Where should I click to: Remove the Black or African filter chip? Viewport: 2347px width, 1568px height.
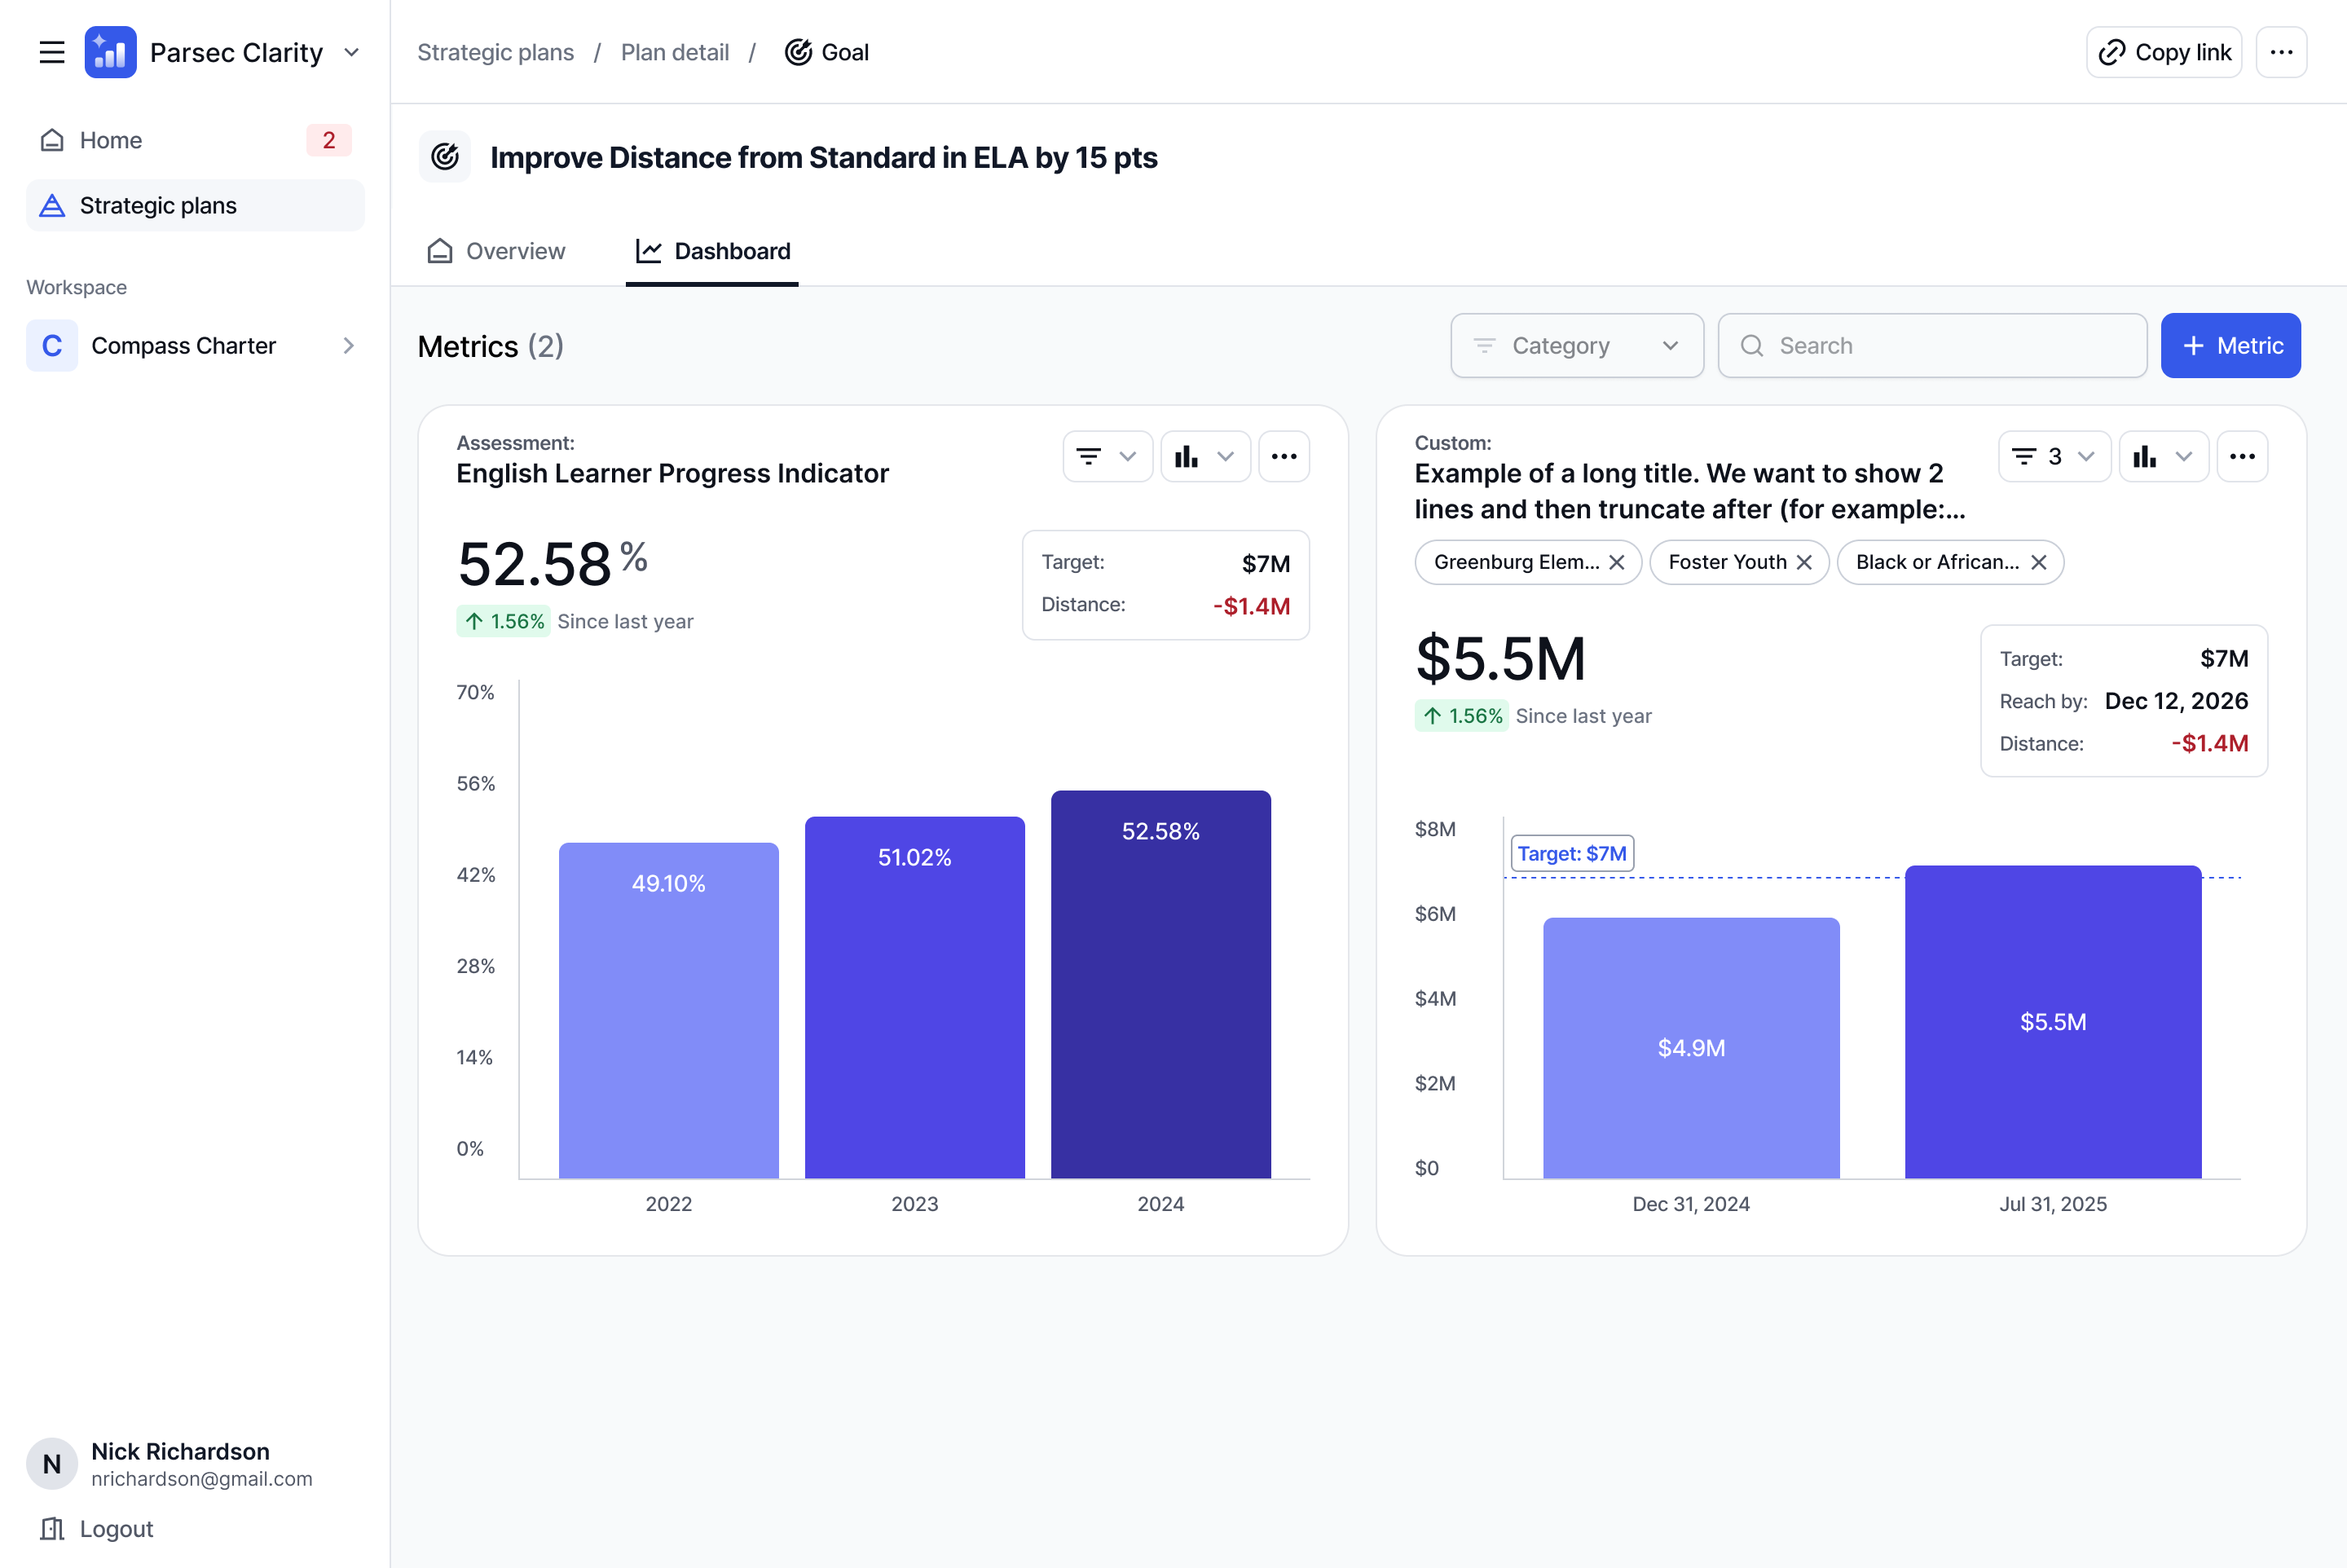point(2038,562)
